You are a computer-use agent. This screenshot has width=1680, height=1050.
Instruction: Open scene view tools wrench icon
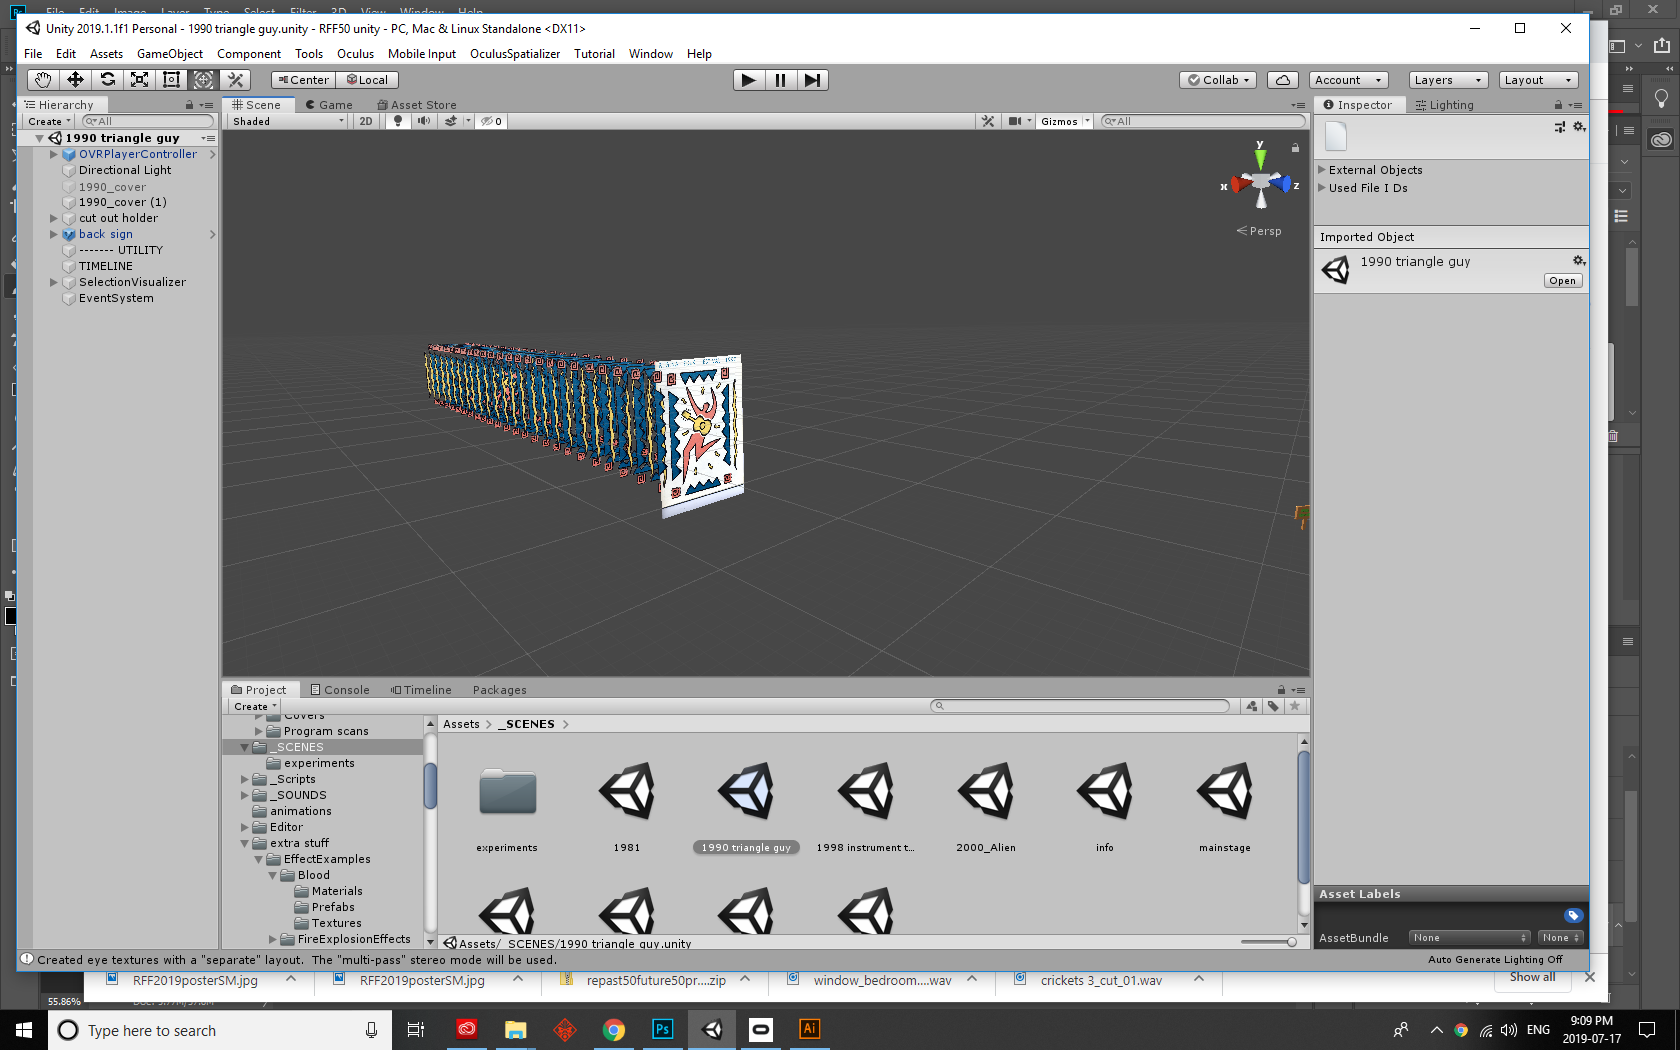pos(988,121)
